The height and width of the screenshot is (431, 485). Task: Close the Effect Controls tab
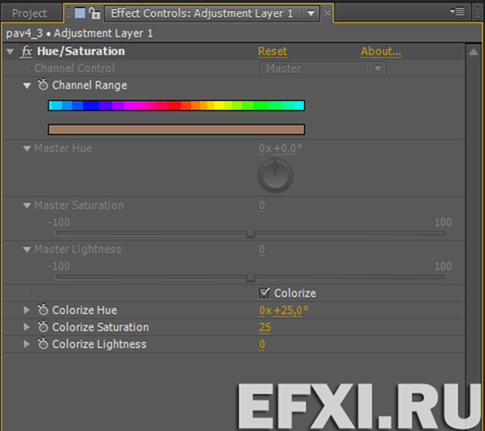click(x=328, y=13)
